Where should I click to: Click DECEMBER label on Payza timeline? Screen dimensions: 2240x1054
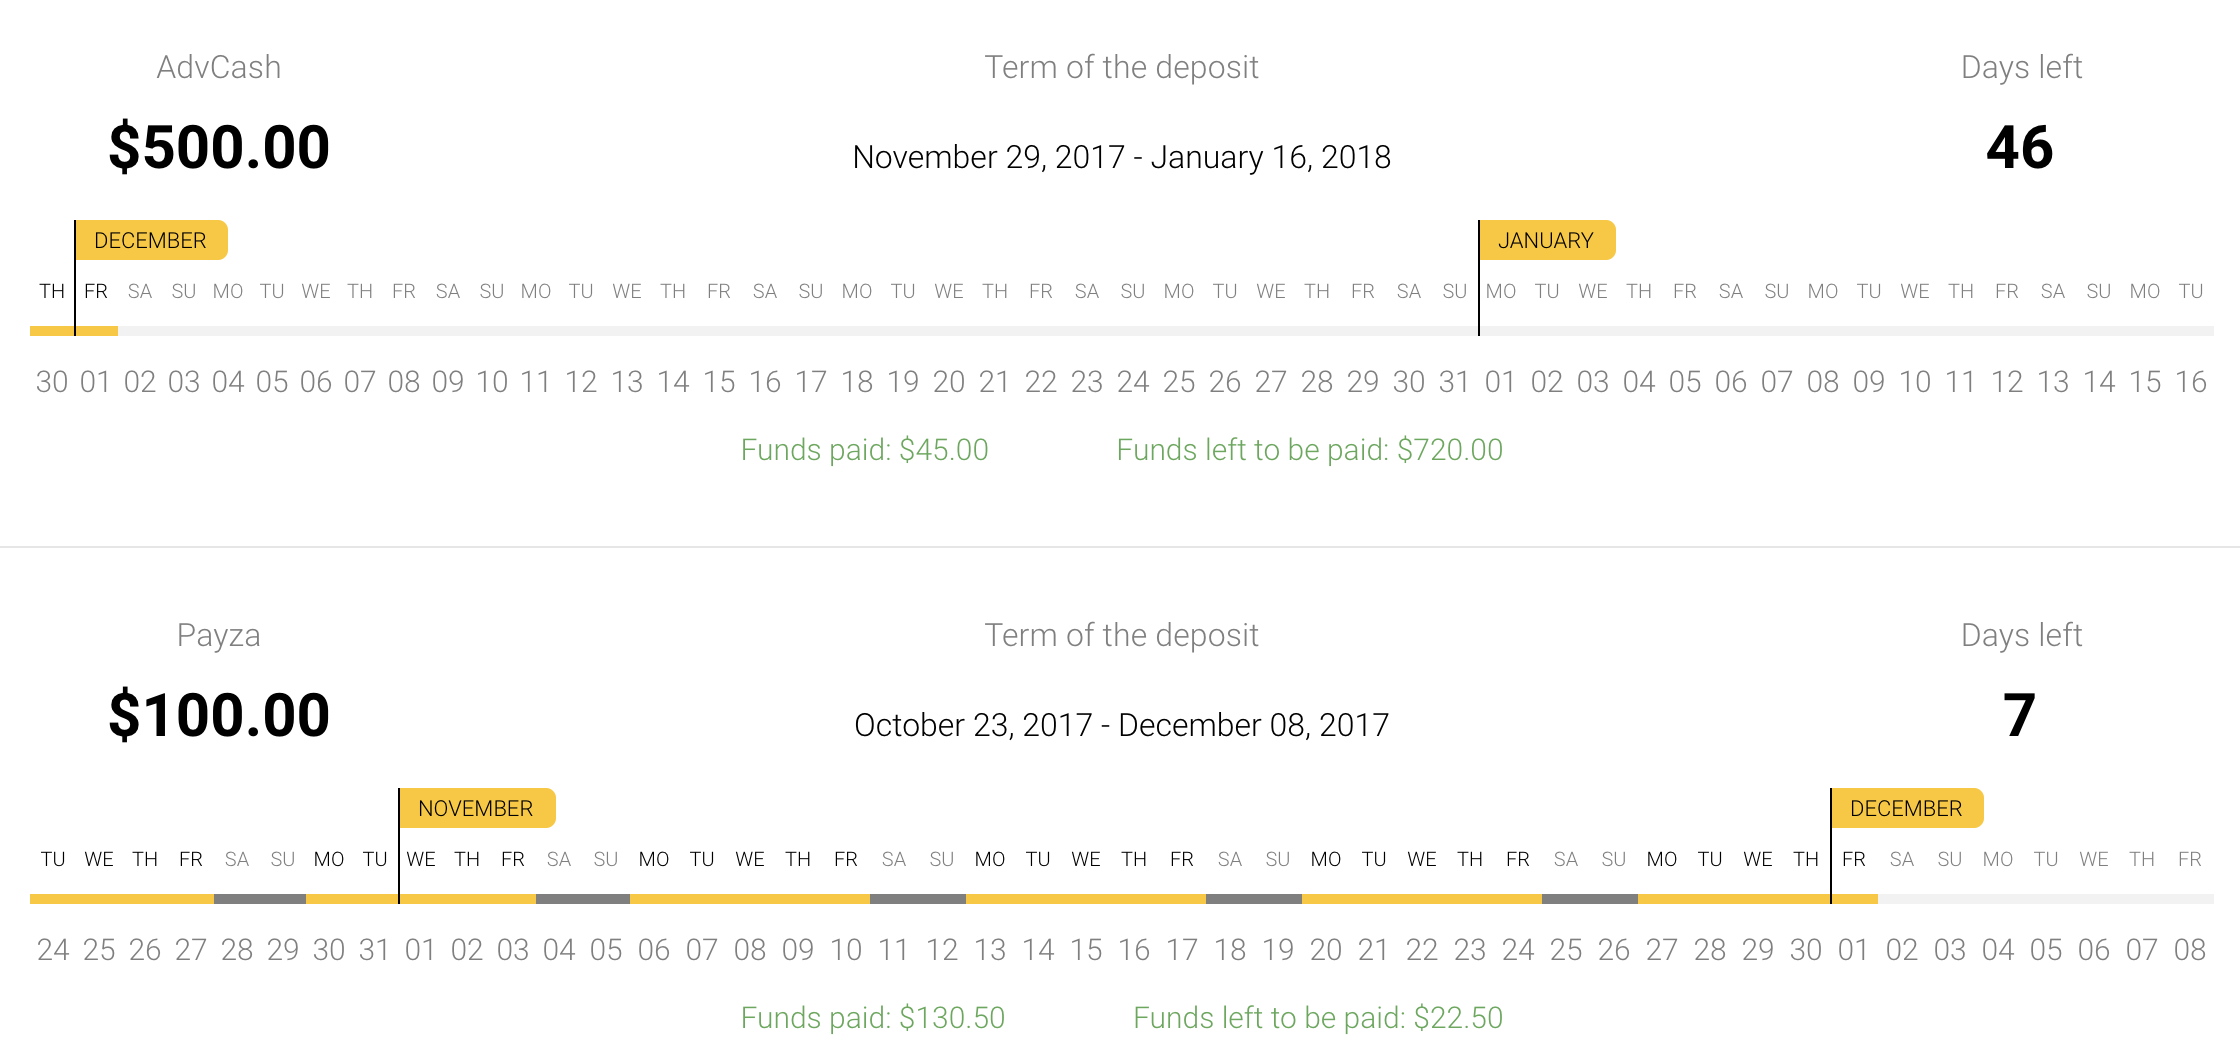click(x=1906, y=808)
